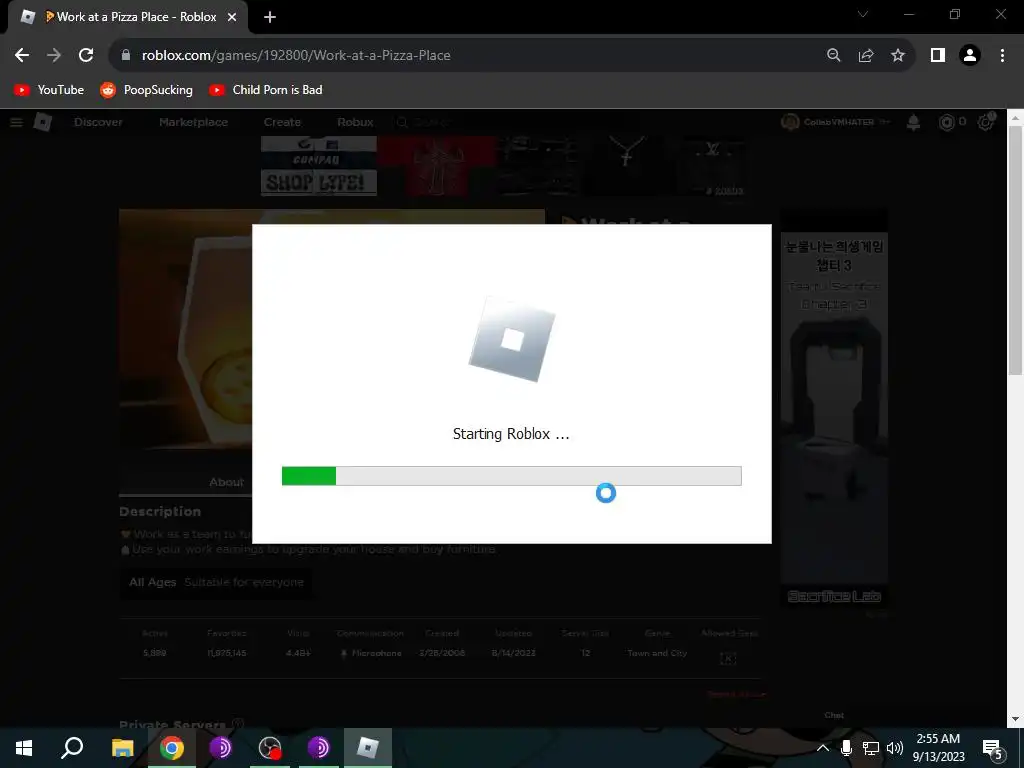Switch to the About tab
1024x768 pixels.
227,482
